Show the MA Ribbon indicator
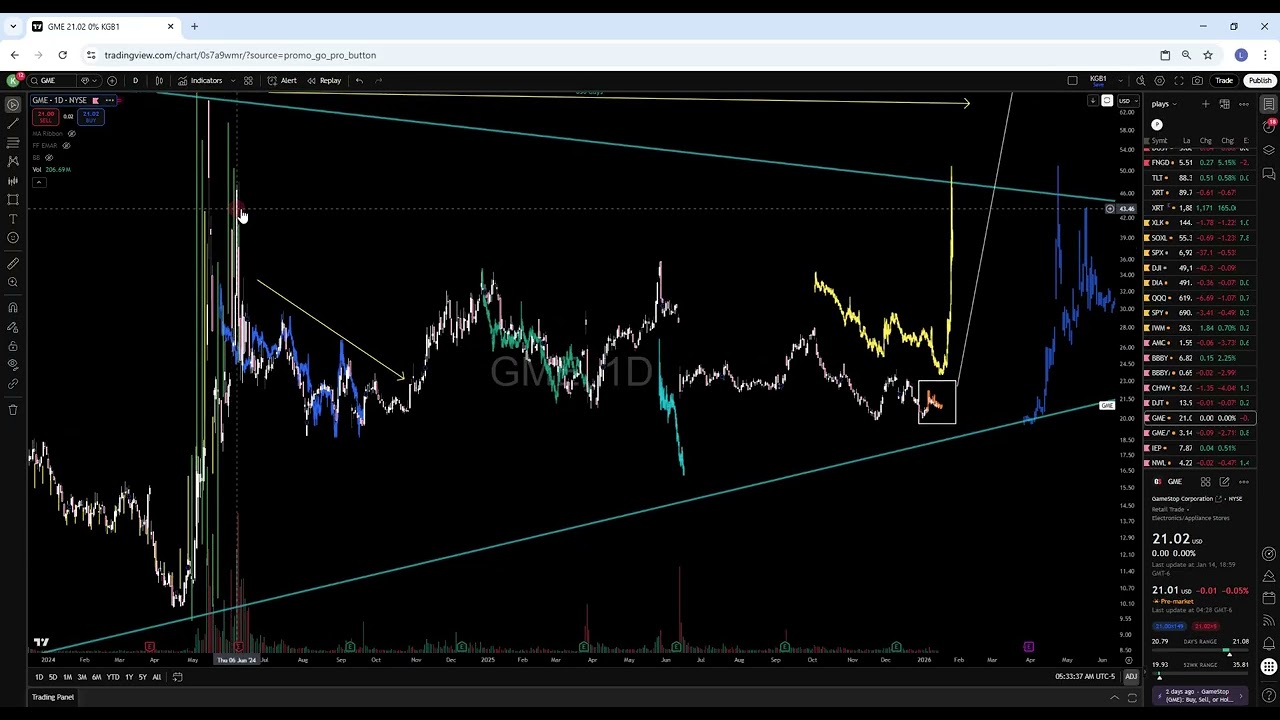Image resolution: width=1280 pixels, height=720 pixels. pos(71,133)
